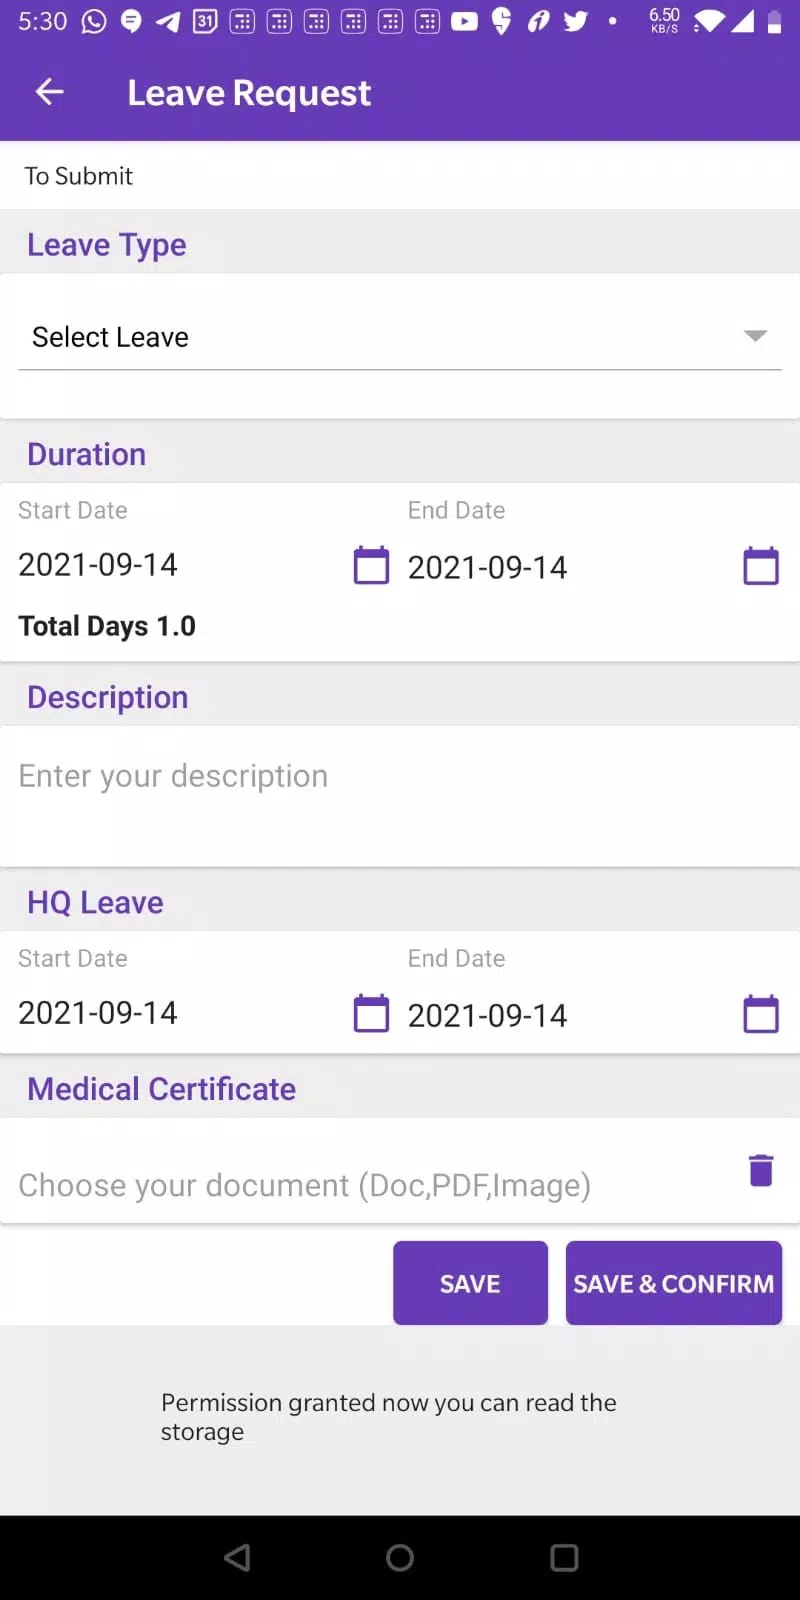Click SAVE & CONFIRM button
Image resolution: width=800 pixels, height=1600 pixels.
(674, 1283)
